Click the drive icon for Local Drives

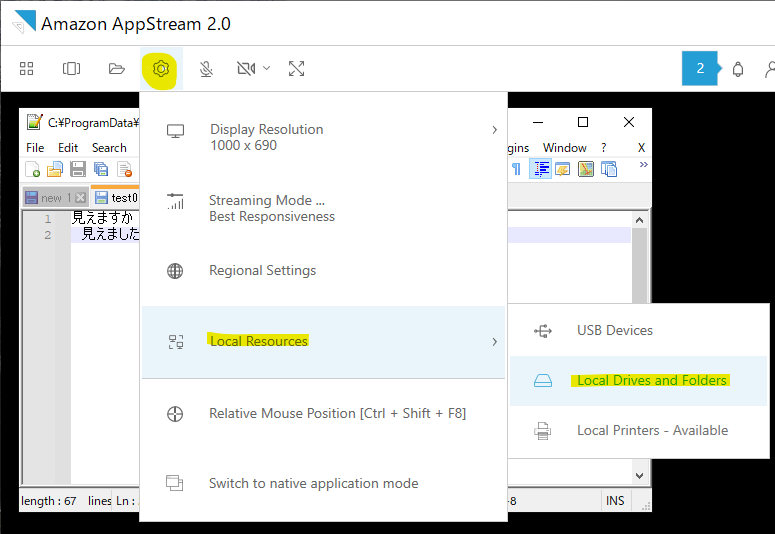point(543,381)
